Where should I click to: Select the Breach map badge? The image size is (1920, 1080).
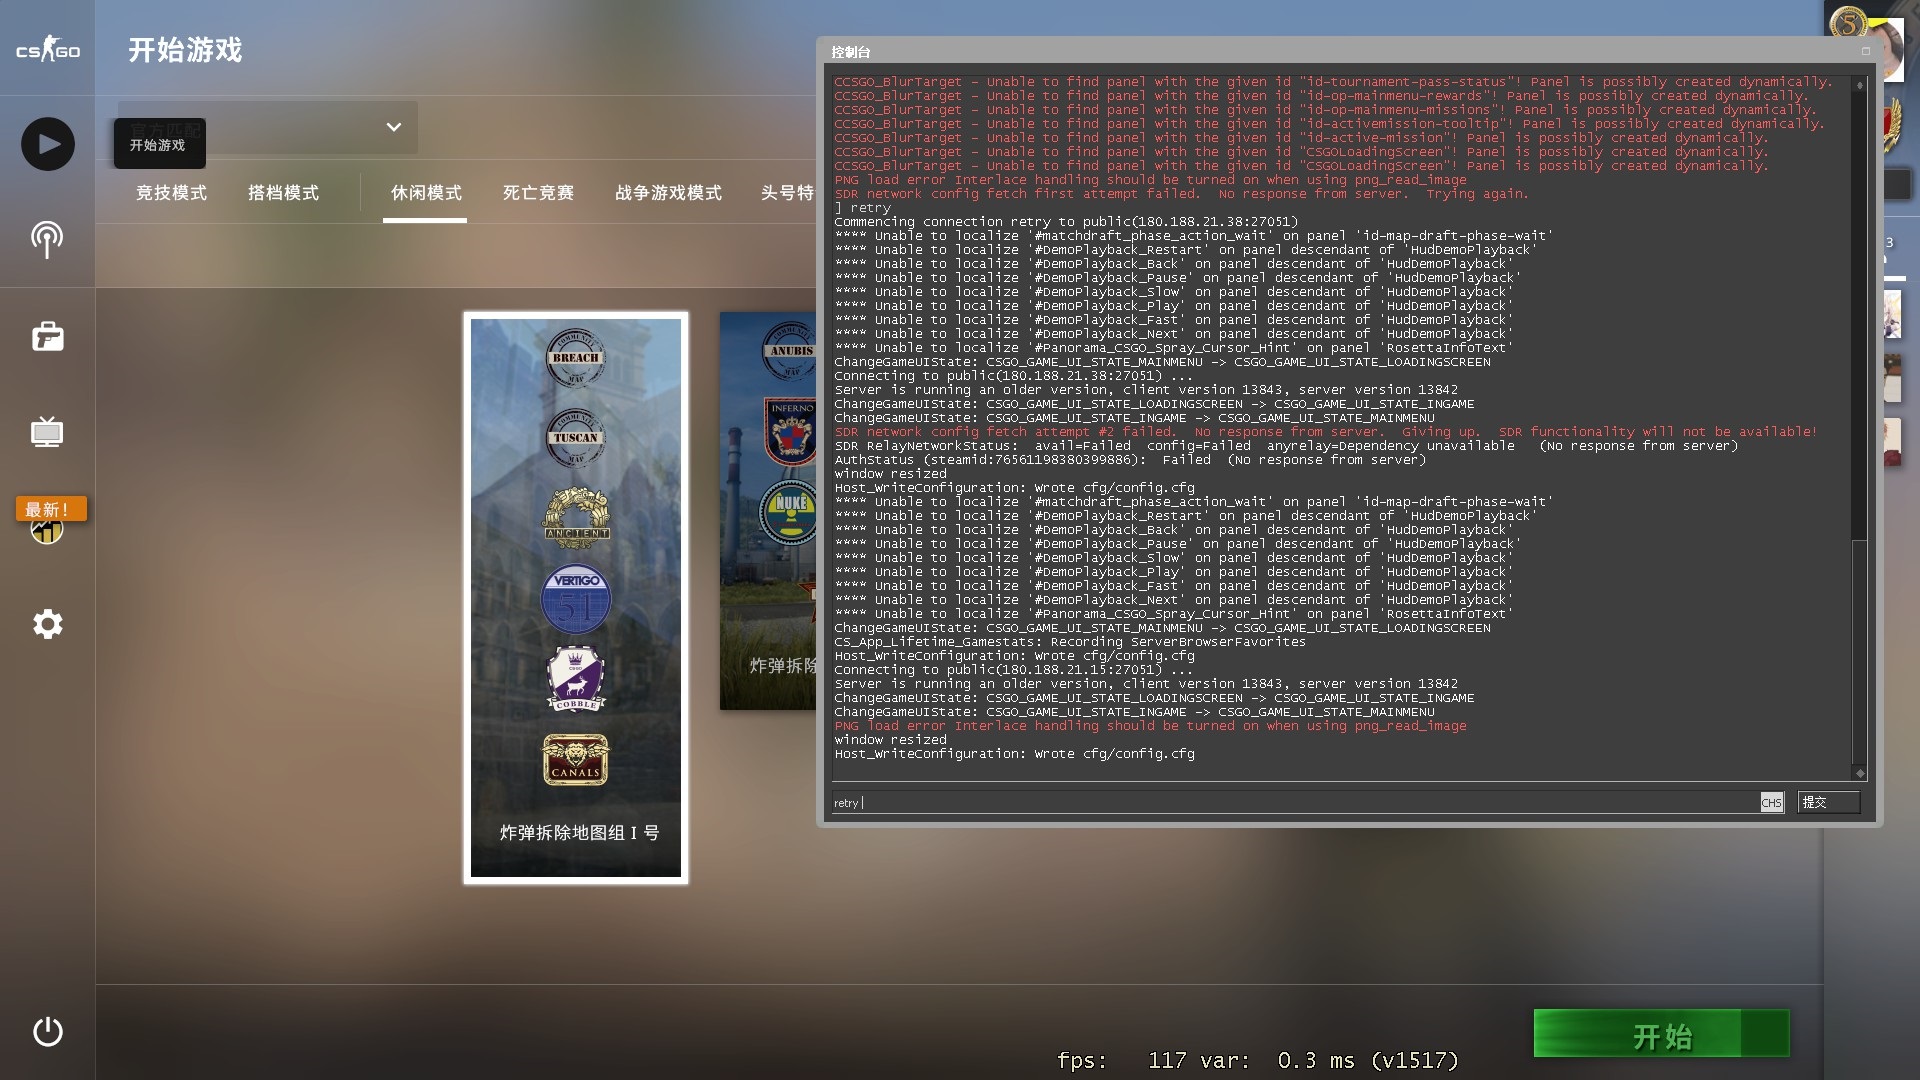tap(576, 357)
